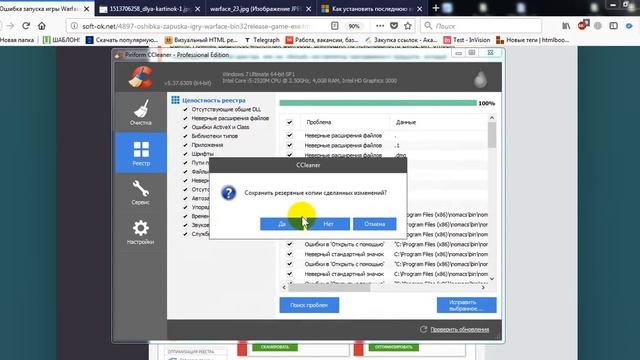Go forward in the browser history

pyautogui.click(x=10, y=26)
